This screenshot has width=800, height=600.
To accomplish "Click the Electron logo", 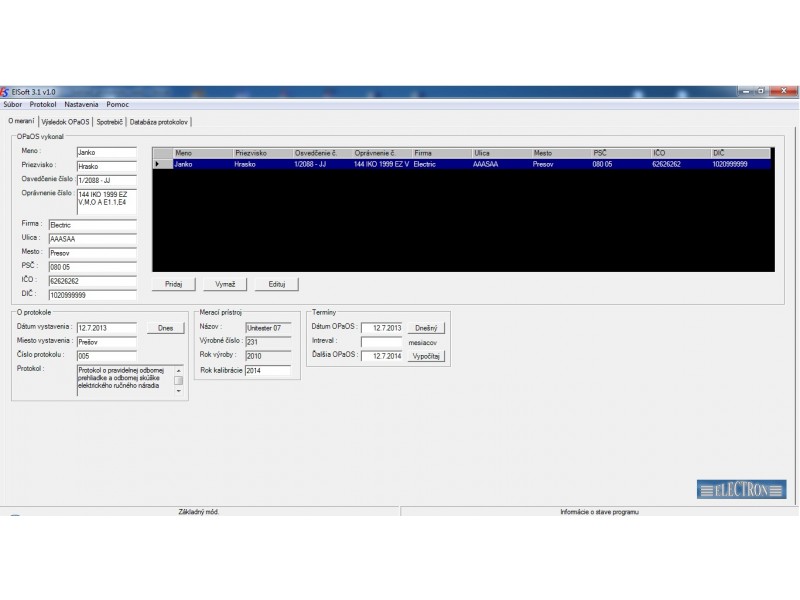I will [741, 490].
